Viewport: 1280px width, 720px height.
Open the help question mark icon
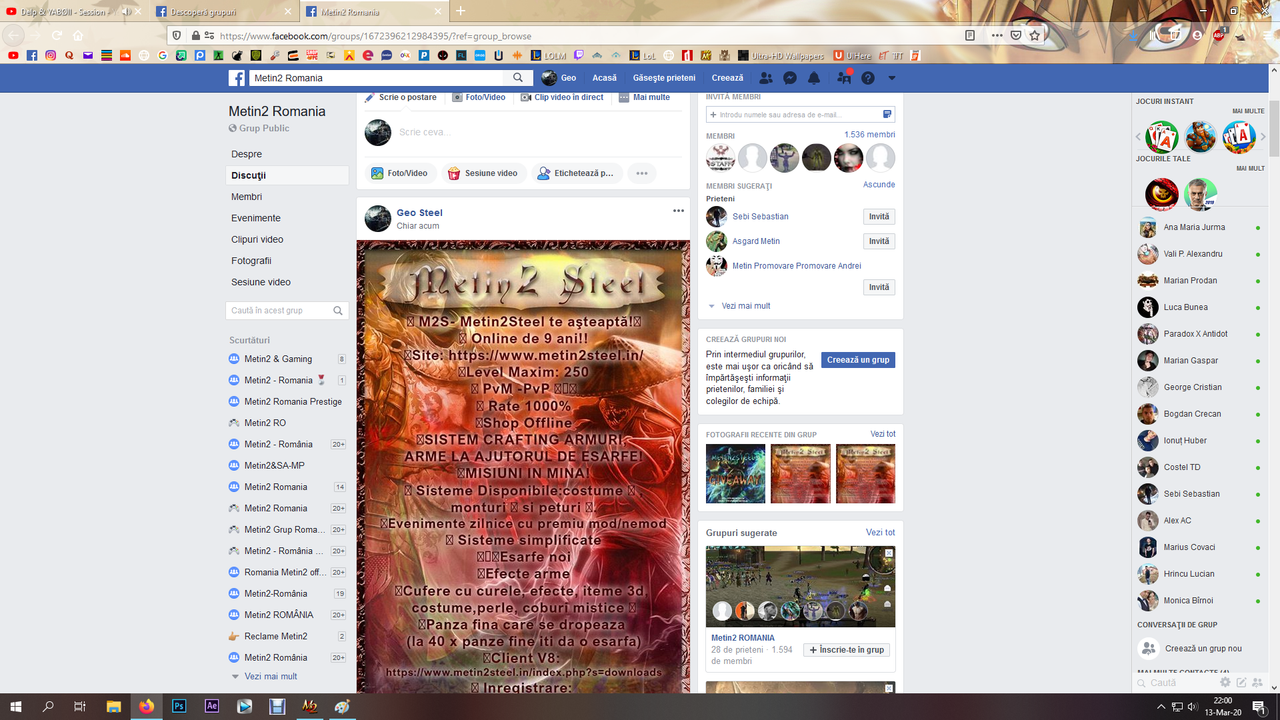click(867, 78)
